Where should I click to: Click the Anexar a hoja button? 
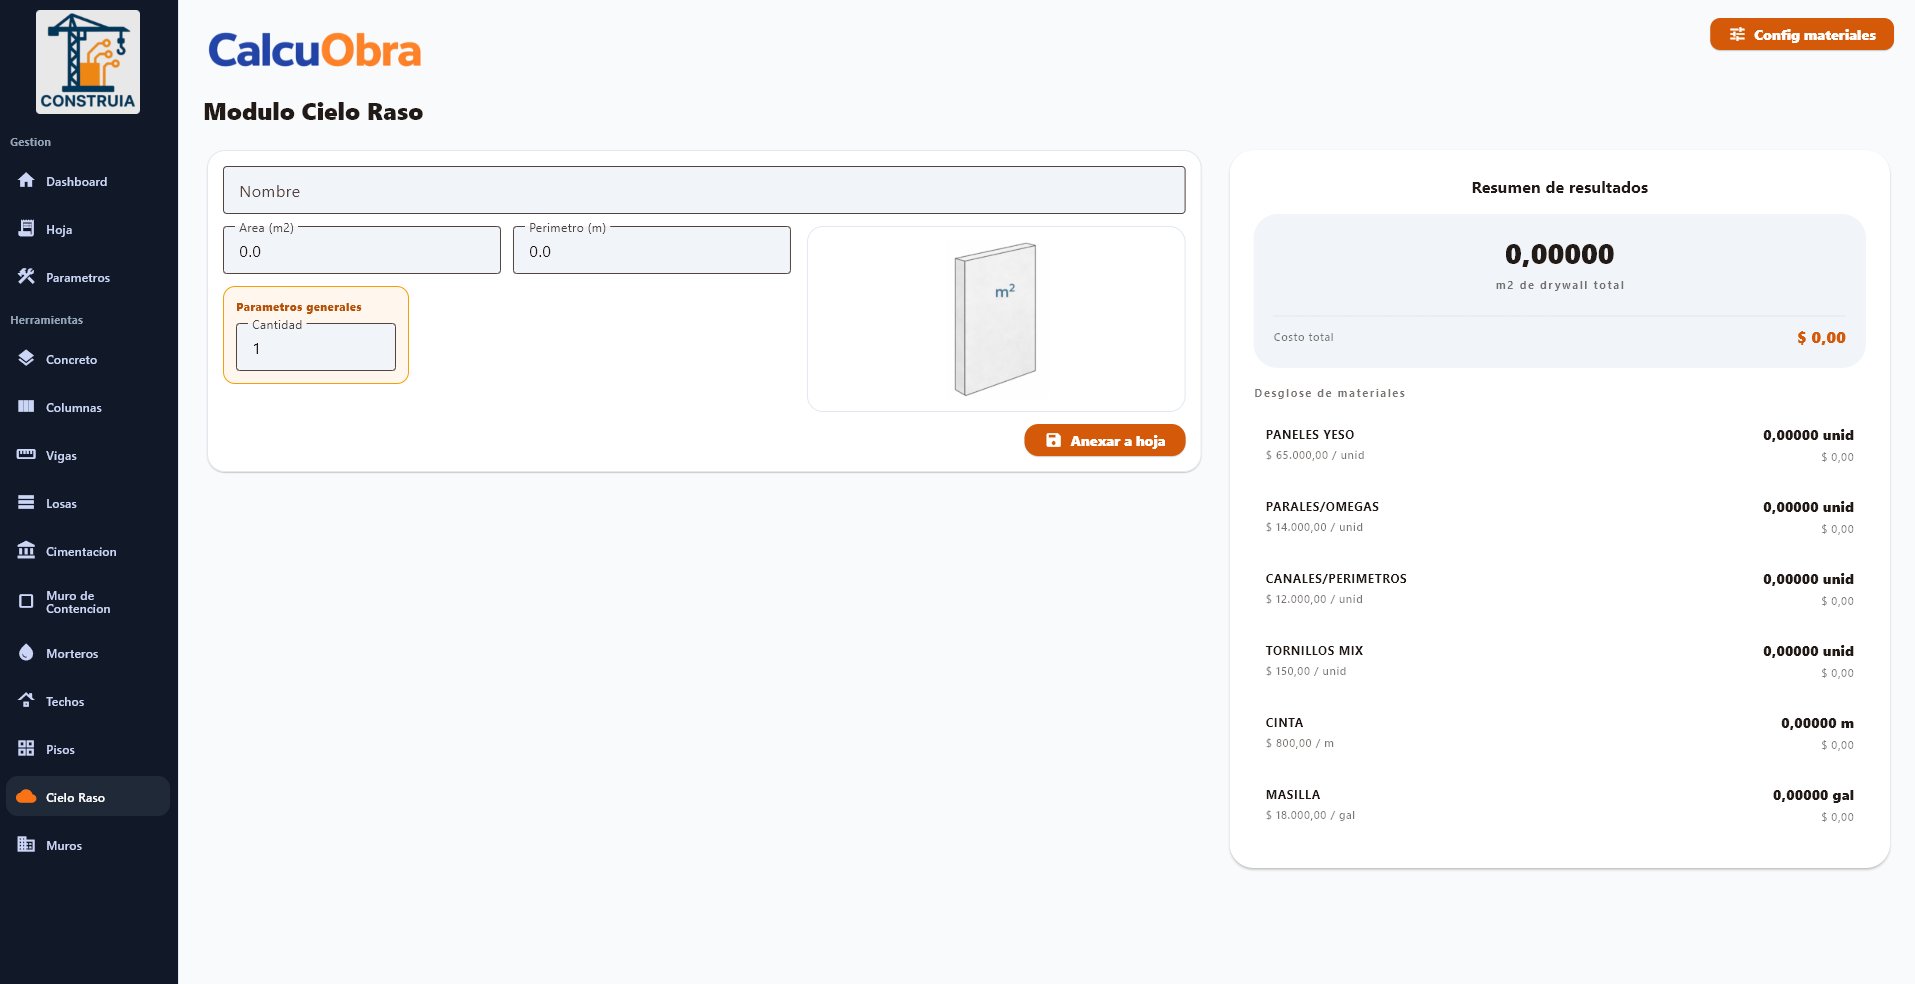(x=1104, y=441)
